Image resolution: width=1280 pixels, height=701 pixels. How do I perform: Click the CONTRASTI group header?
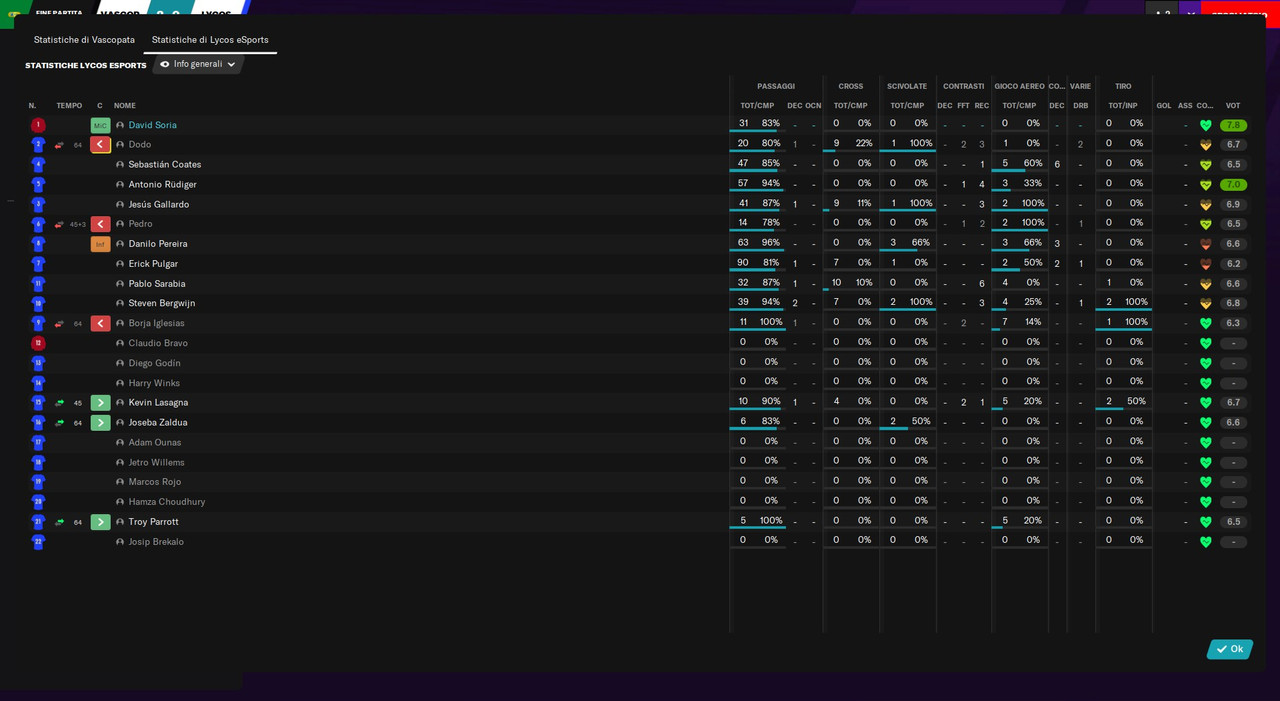tap(963, 86)
